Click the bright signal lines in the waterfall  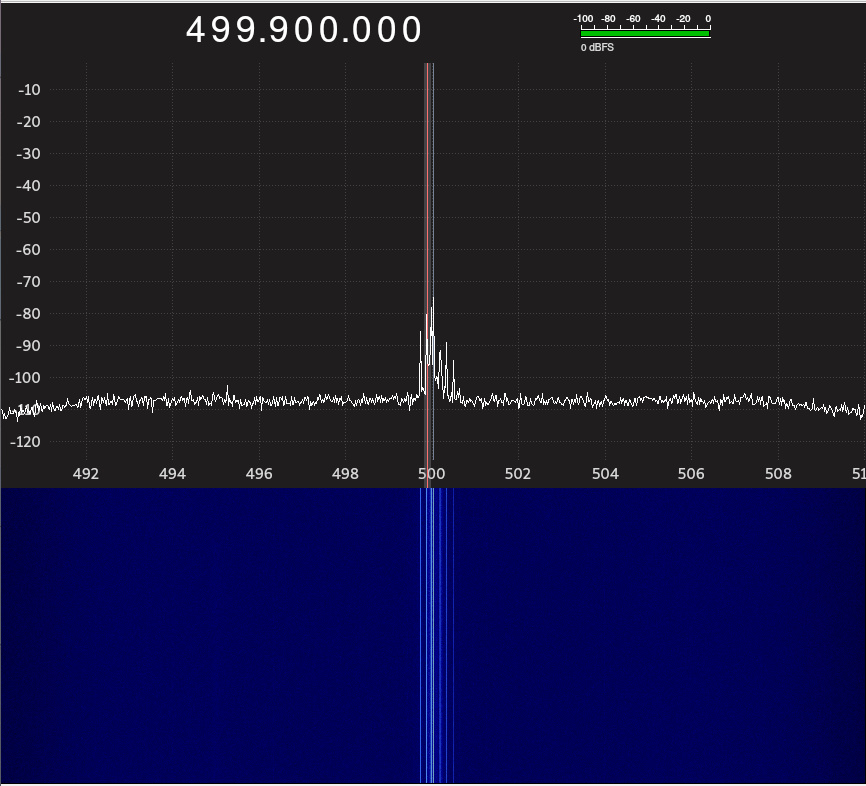436,635
